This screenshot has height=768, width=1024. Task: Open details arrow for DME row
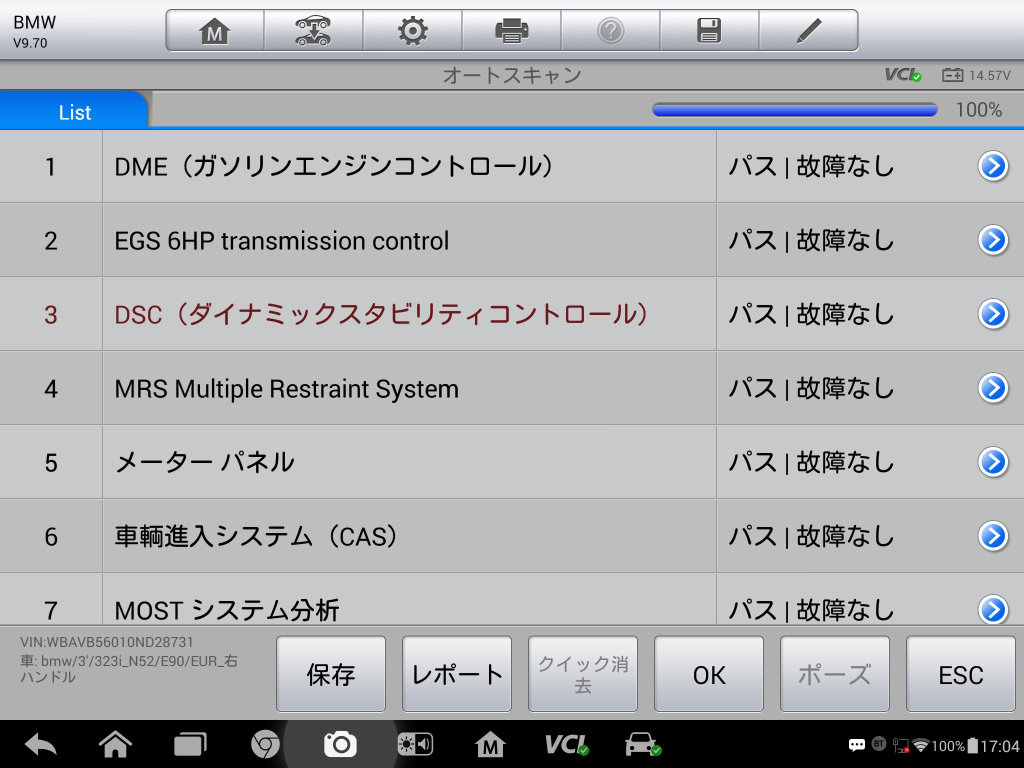993,167
